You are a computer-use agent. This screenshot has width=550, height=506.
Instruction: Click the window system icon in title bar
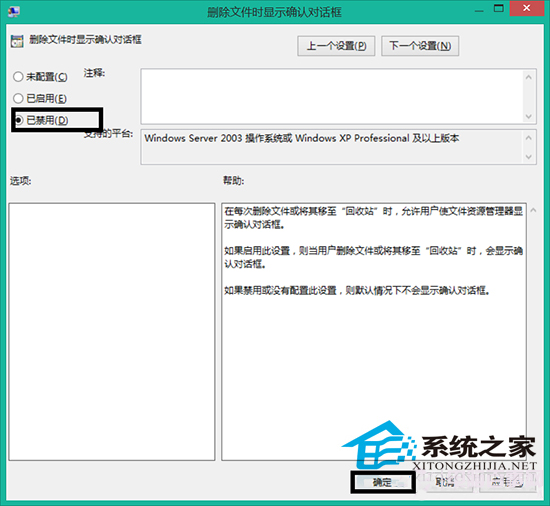point(14,11)
